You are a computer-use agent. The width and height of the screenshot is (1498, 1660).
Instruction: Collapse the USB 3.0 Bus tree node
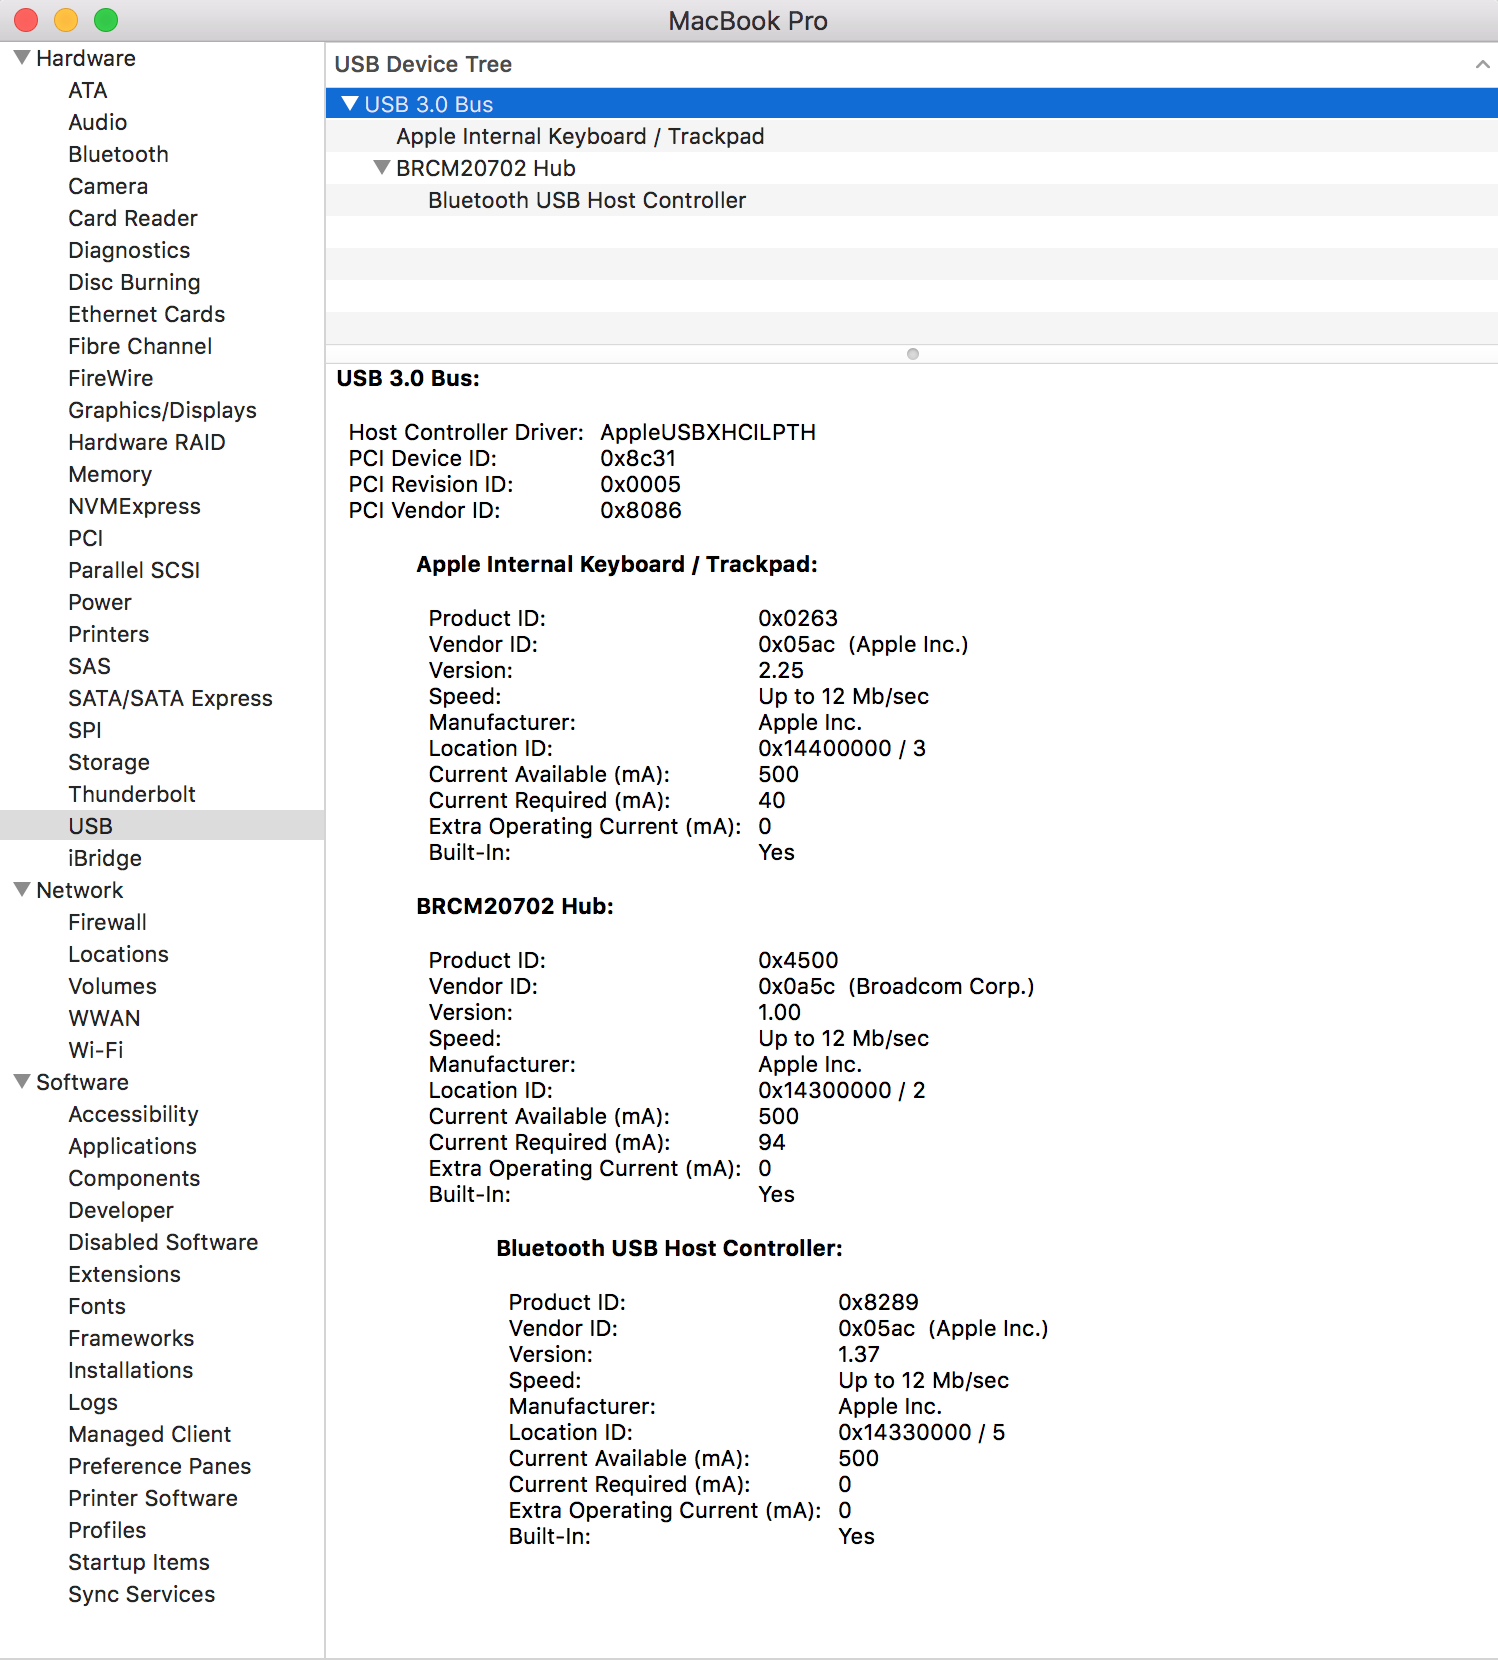pos(350,104)
